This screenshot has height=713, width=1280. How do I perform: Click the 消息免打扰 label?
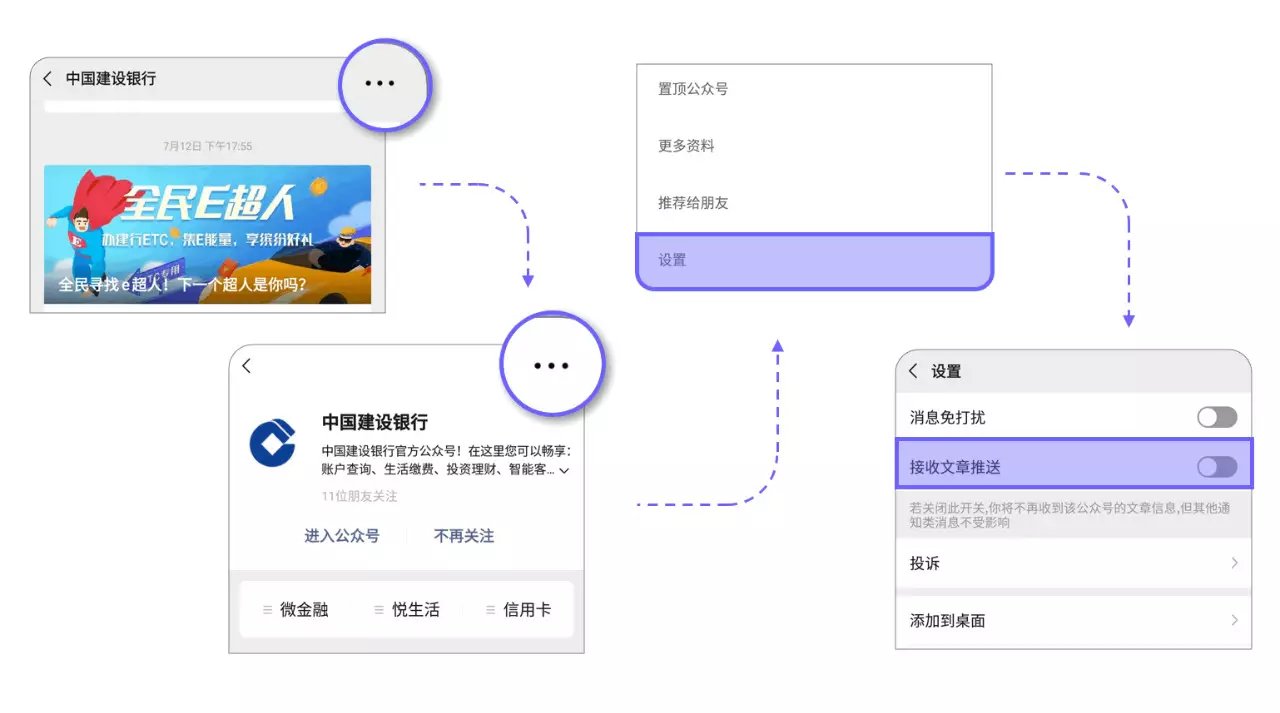[947, 417]
